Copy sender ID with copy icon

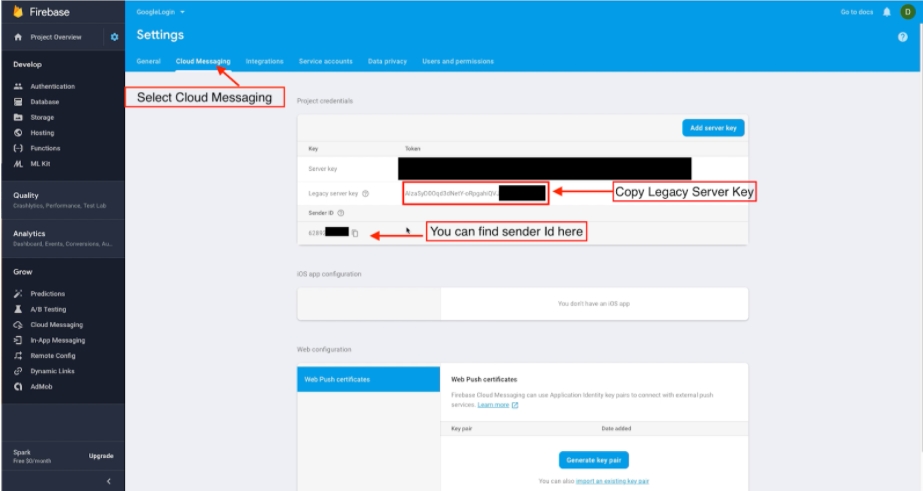[355, 233]
